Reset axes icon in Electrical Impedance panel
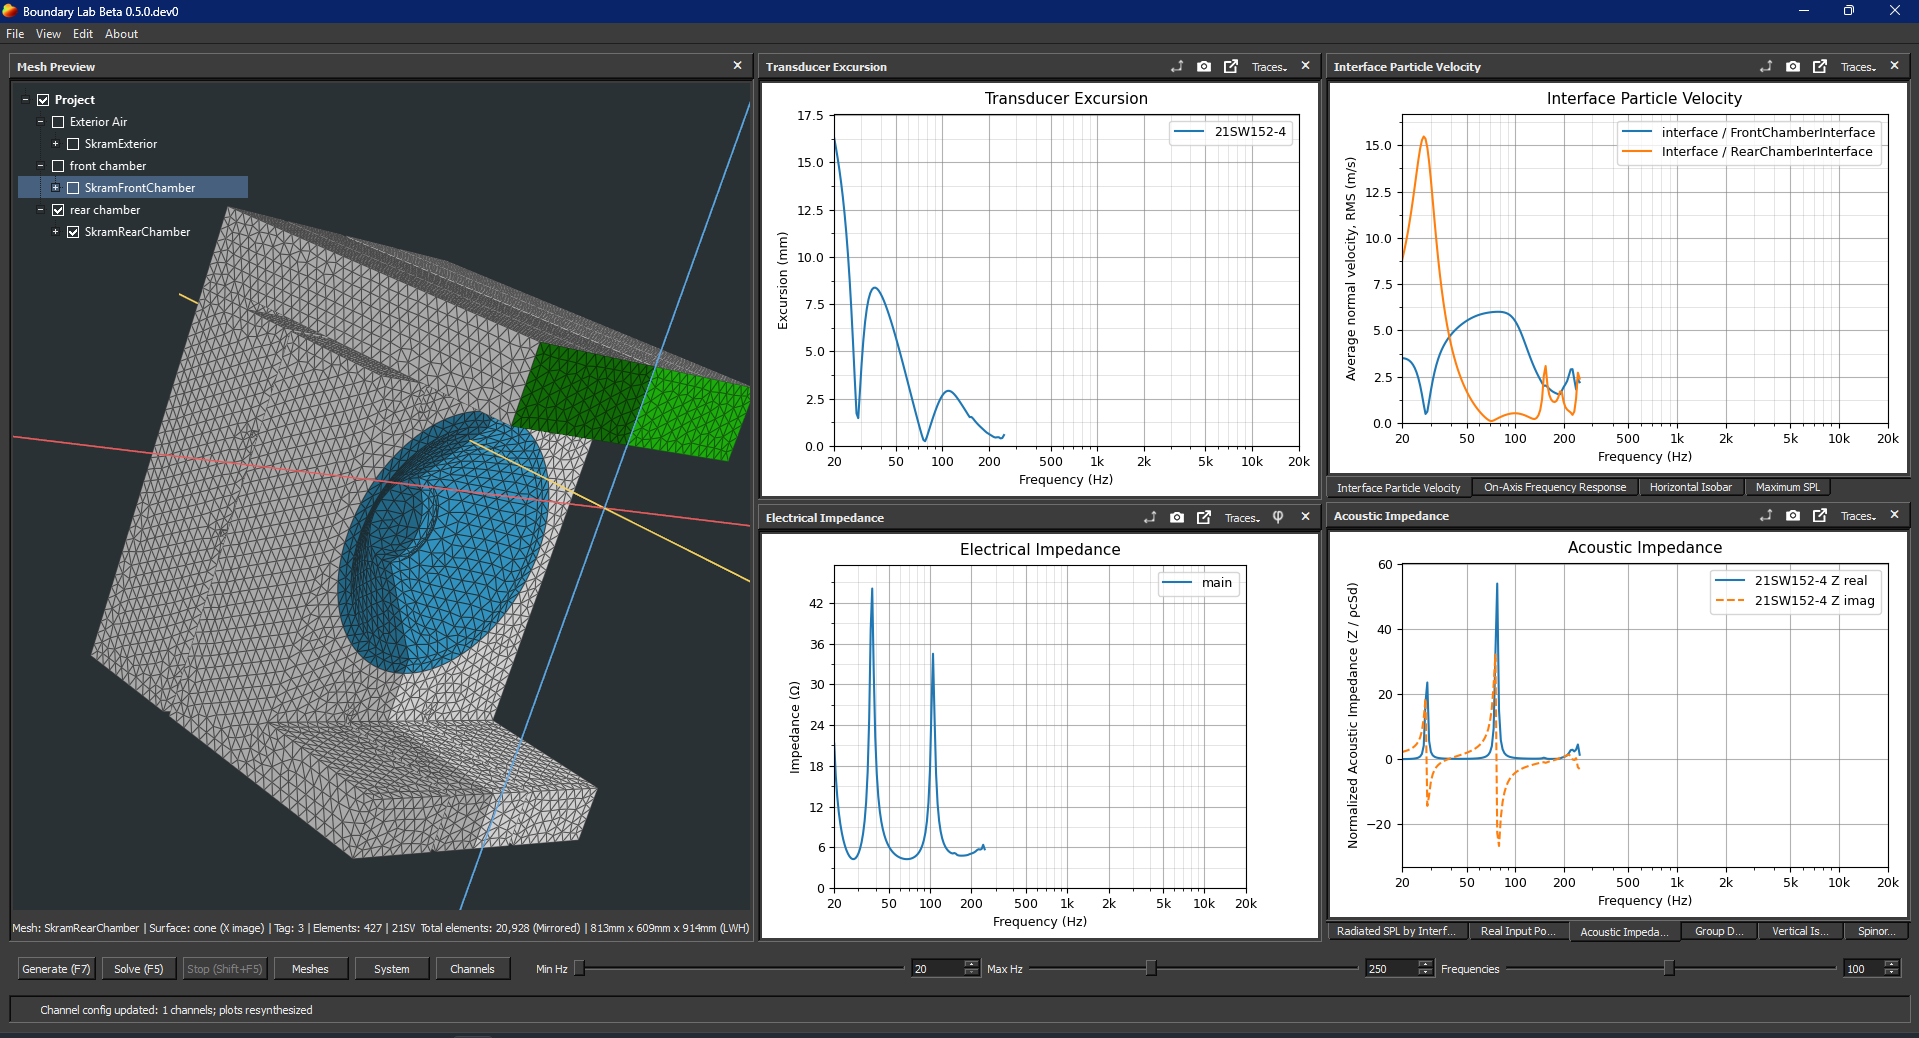Screen dimensions: 1919x1038 tap(1150, 517)
